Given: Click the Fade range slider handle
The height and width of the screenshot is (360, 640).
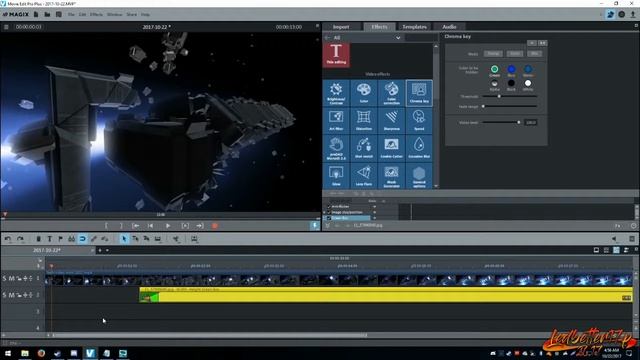Looking at the screenshot, I should 483,107.
